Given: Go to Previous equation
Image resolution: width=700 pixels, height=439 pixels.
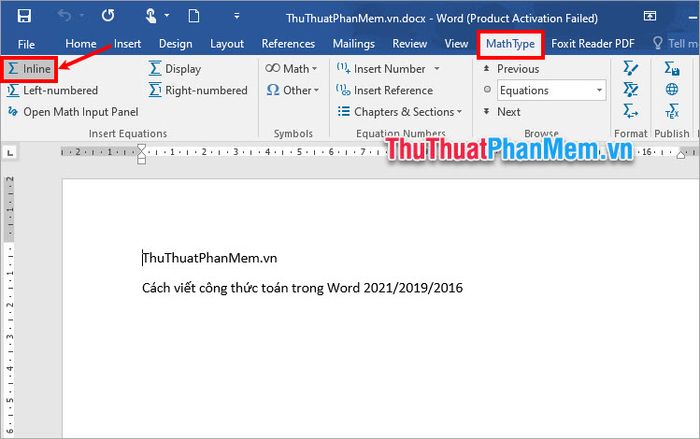Looking at the screenshot, I should pos(512,69).
